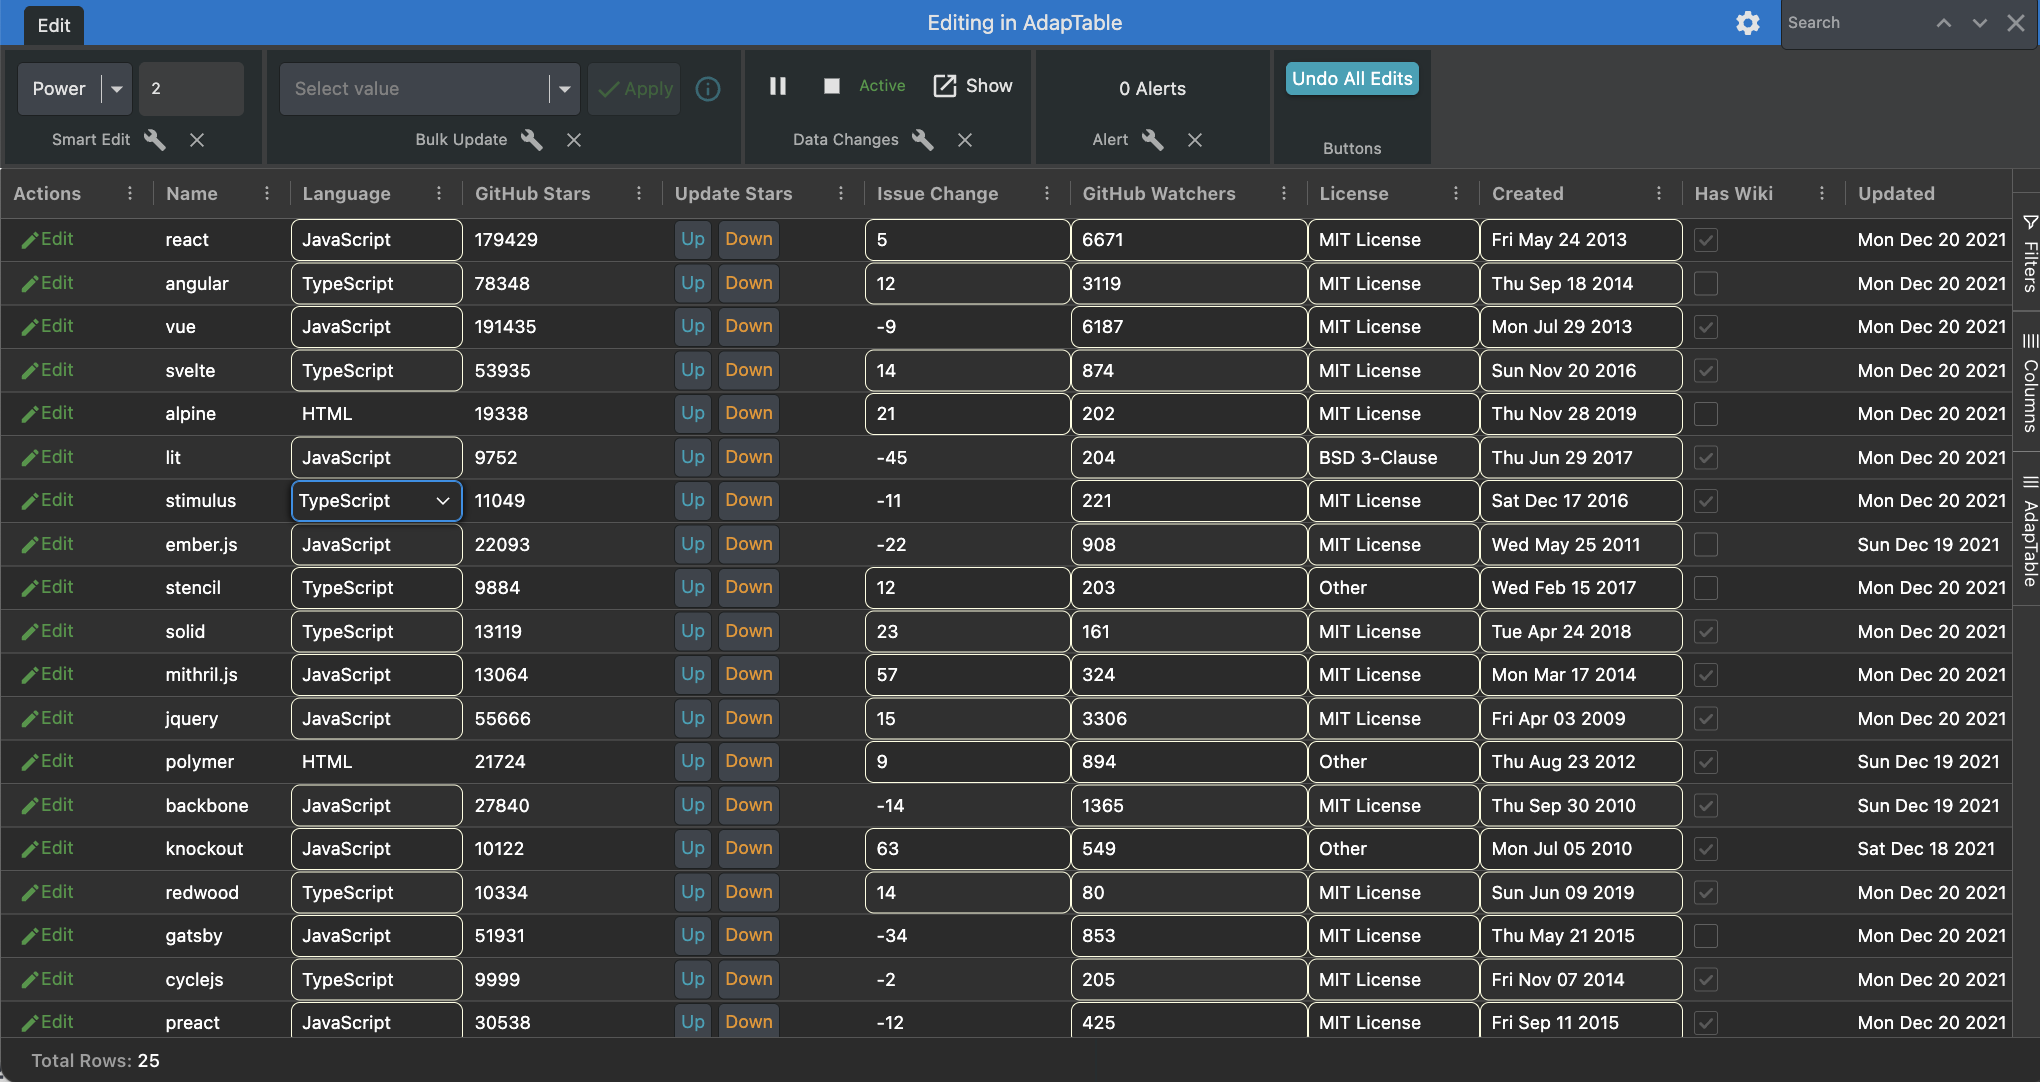
Task: Go to next search result
Action: 1980,23
